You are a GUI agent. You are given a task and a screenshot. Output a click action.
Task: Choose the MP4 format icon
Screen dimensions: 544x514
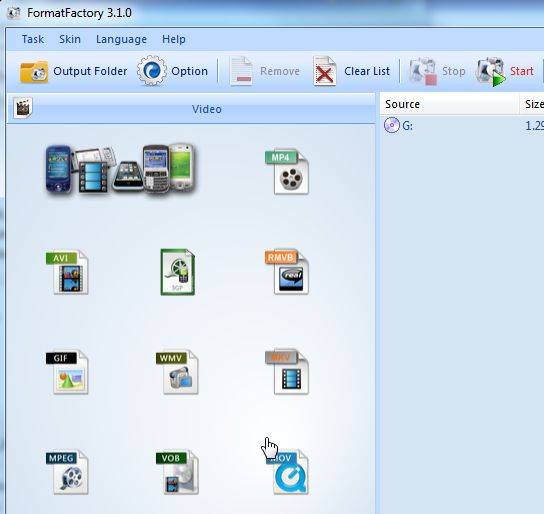(x=287, y=171)
